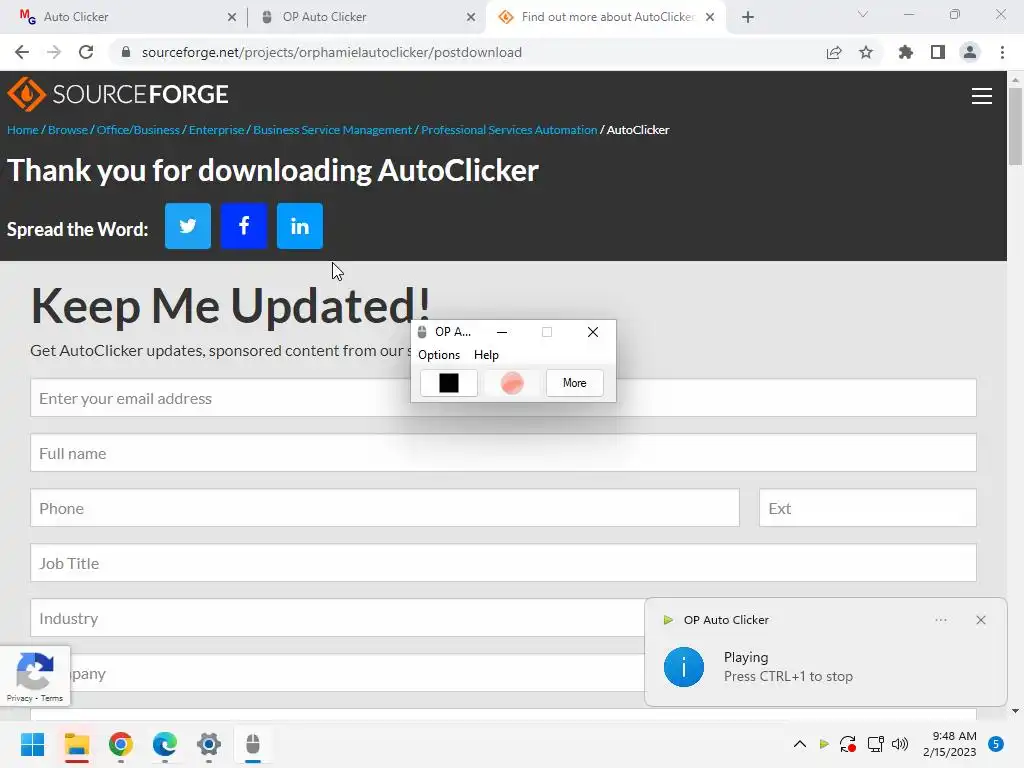This screenshot has height=768, width=1024.
Task: Open the notification center badge
Action: pos(995,744)
